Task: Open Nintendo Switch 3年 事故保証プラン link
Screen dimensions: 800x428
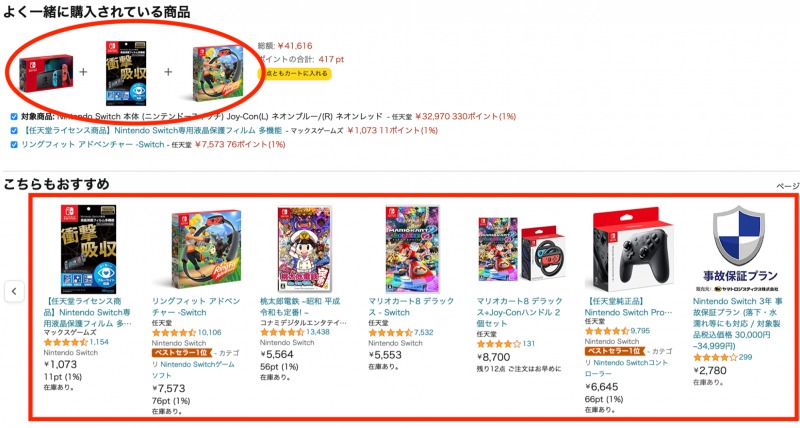Action: tap(737, 323)
